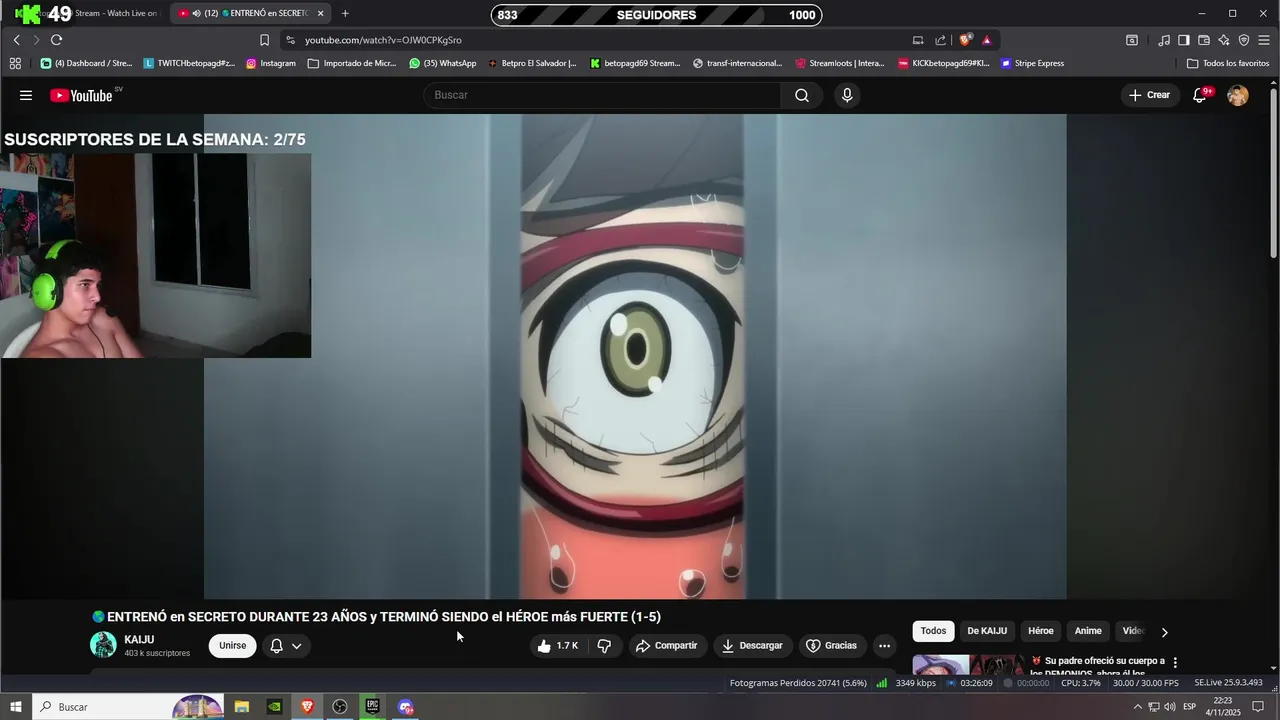
Task: Click the Unirse join button
Action: coord(233,646)
